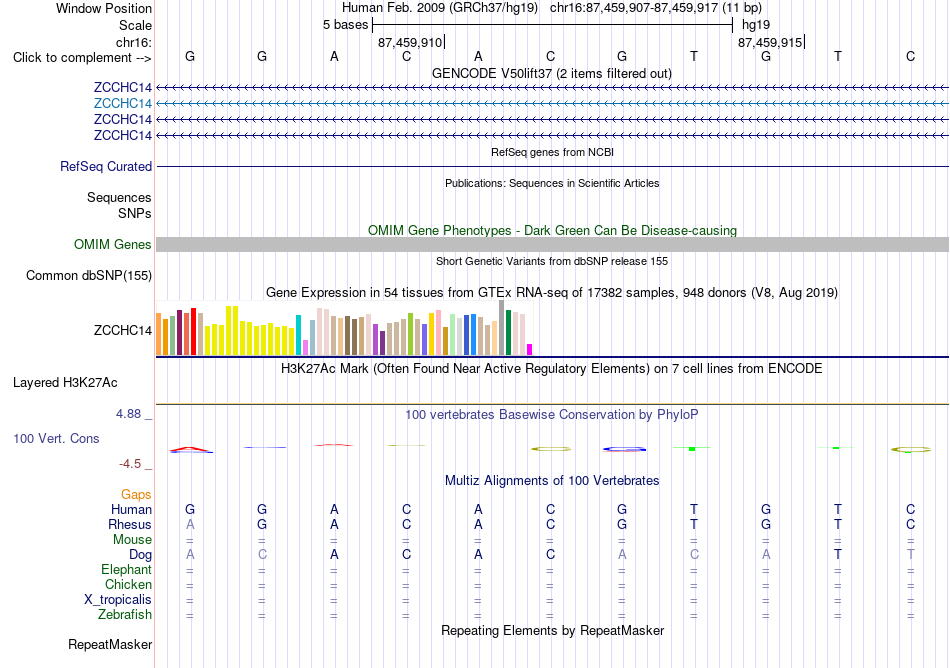
Task: Select the Elephant alignment row label
Action: pyautogui.click(x=126, y=570)
